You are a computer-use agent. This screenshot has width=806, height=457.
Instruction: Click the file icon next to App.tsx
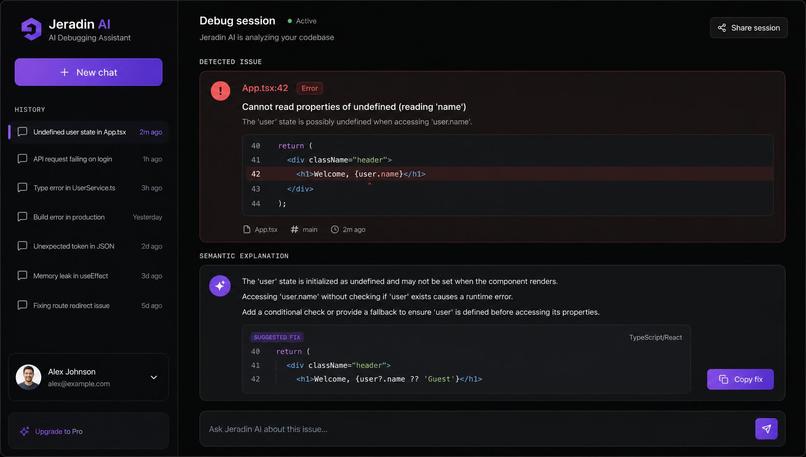tap(247, 229)
